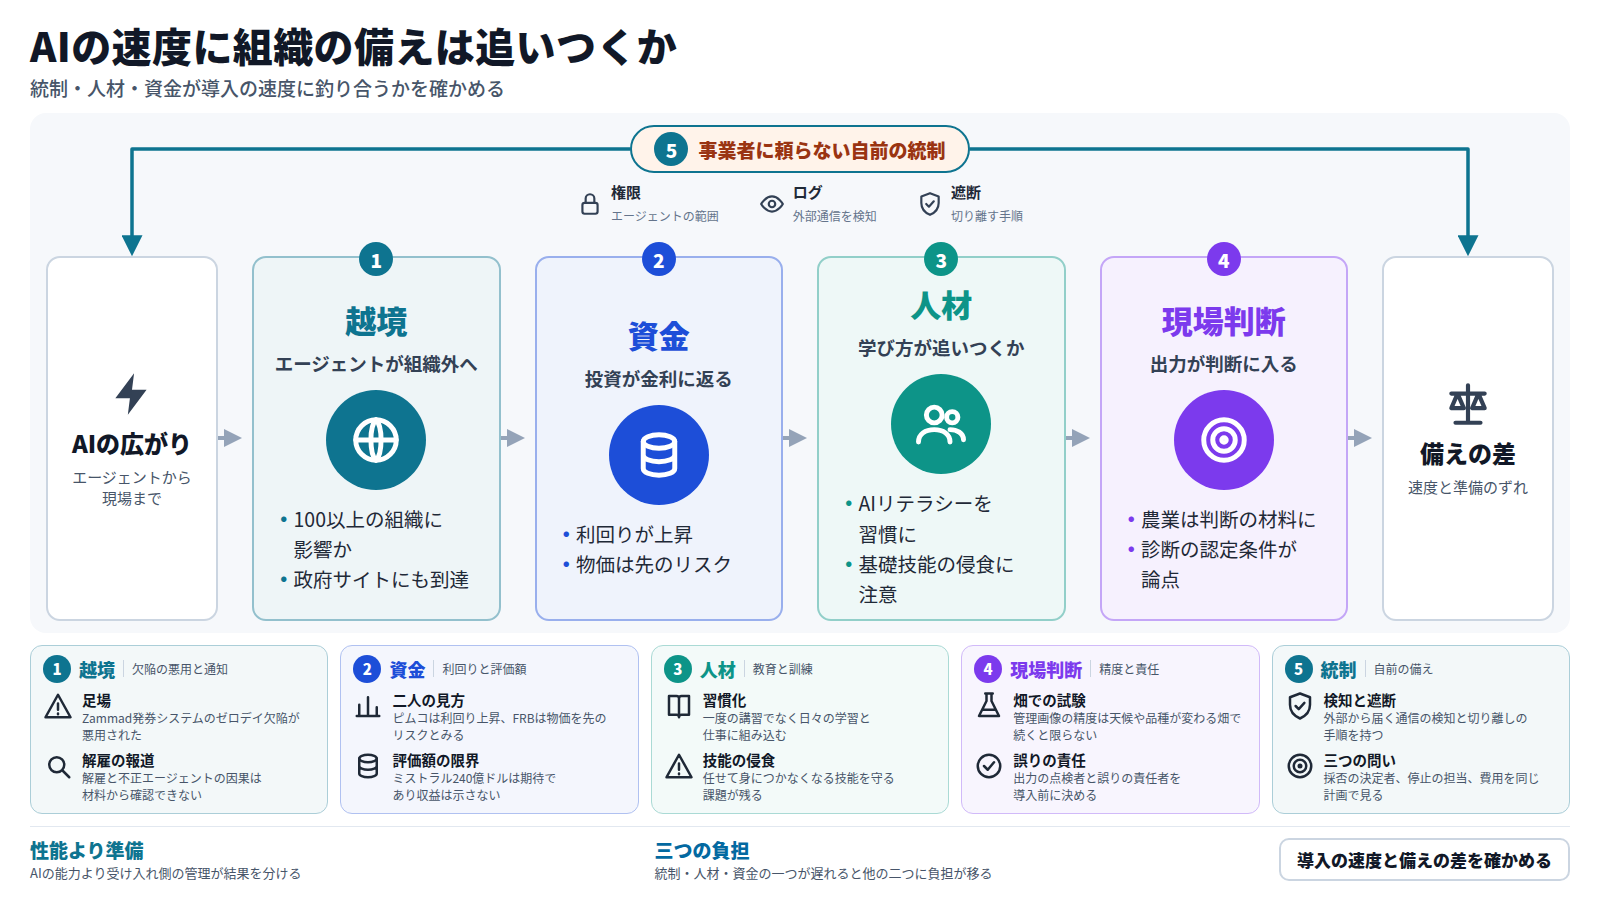Click the globe icon in the 越境 card

pyautogui.click(x=376, y=440)
